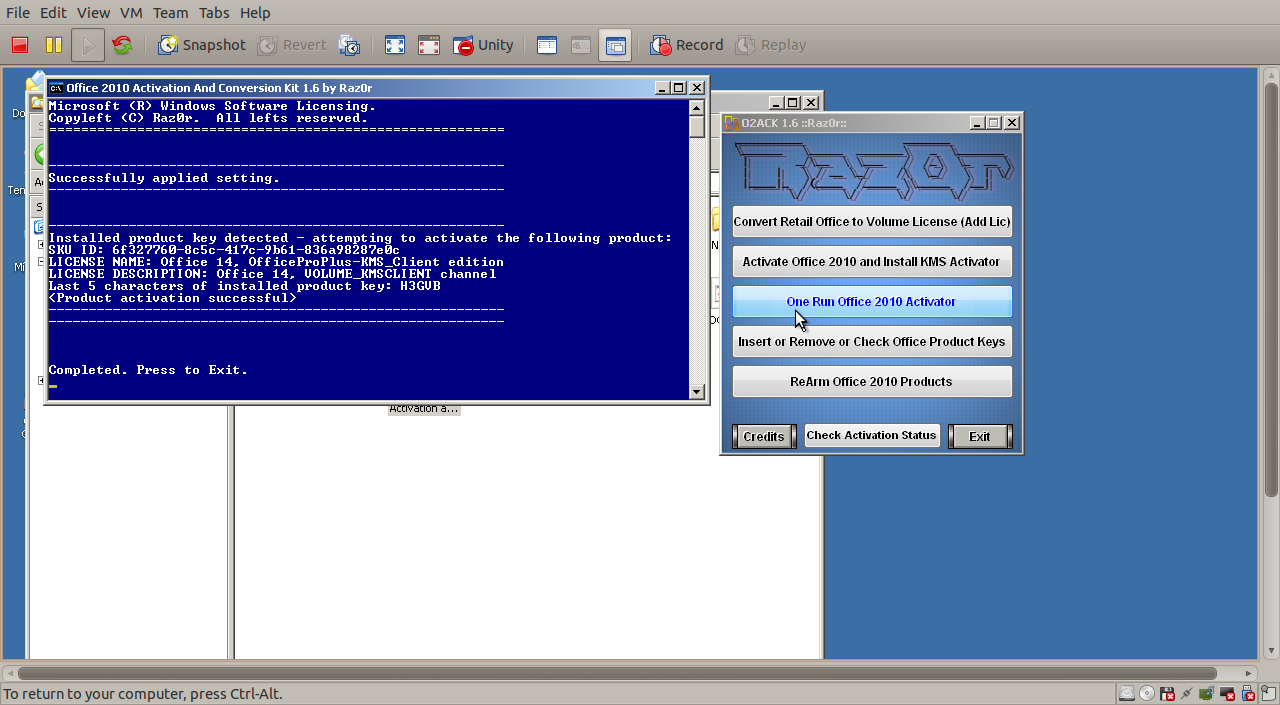
Task: Click the VM horizontal scrollbar thumb
Action: click(x=618, y=673)
